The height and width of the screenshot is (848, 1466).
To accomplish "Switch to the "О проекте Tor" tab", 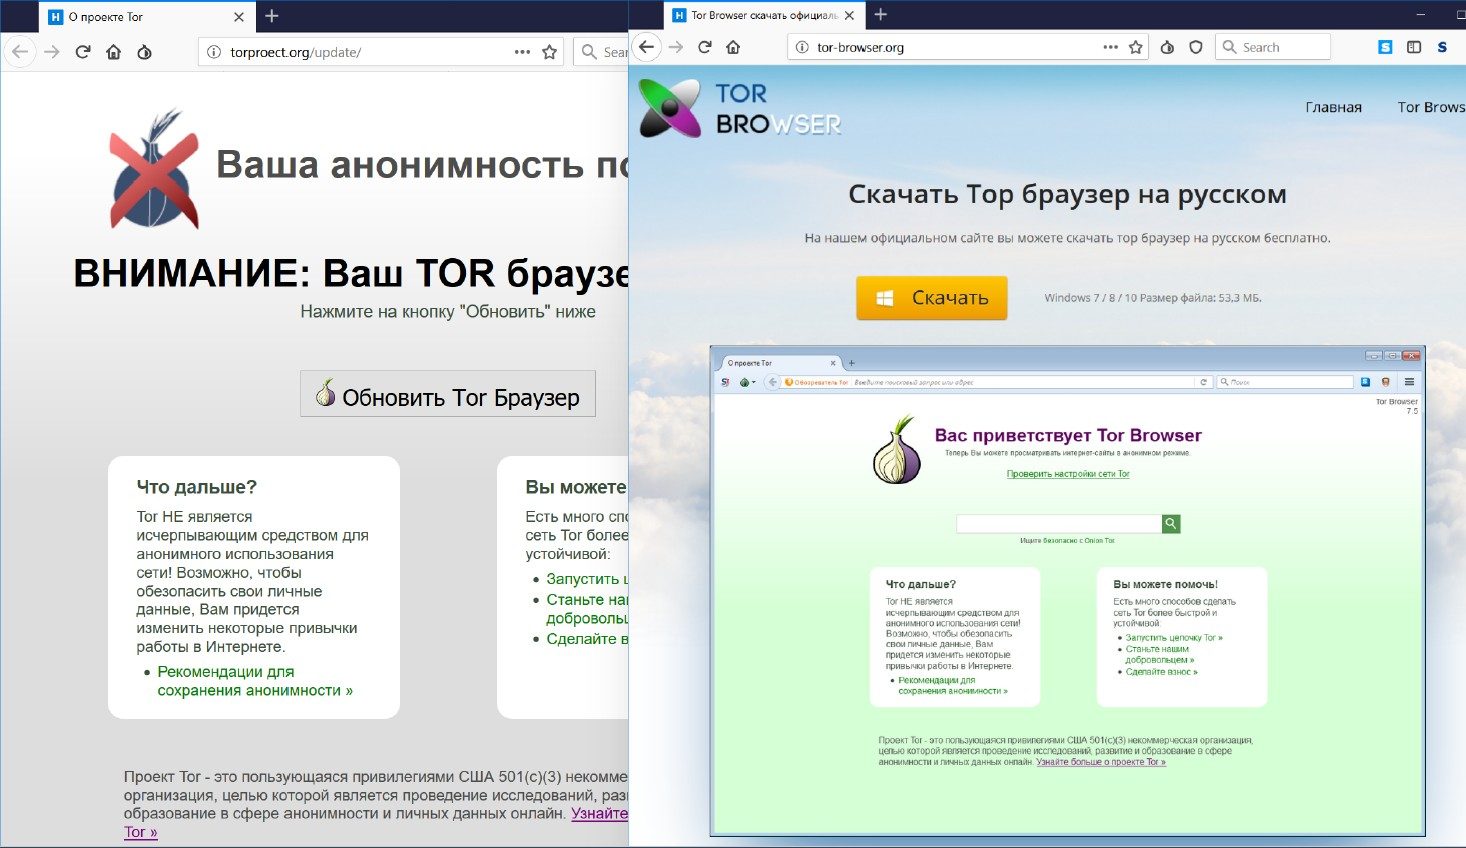I will [140, 17].
